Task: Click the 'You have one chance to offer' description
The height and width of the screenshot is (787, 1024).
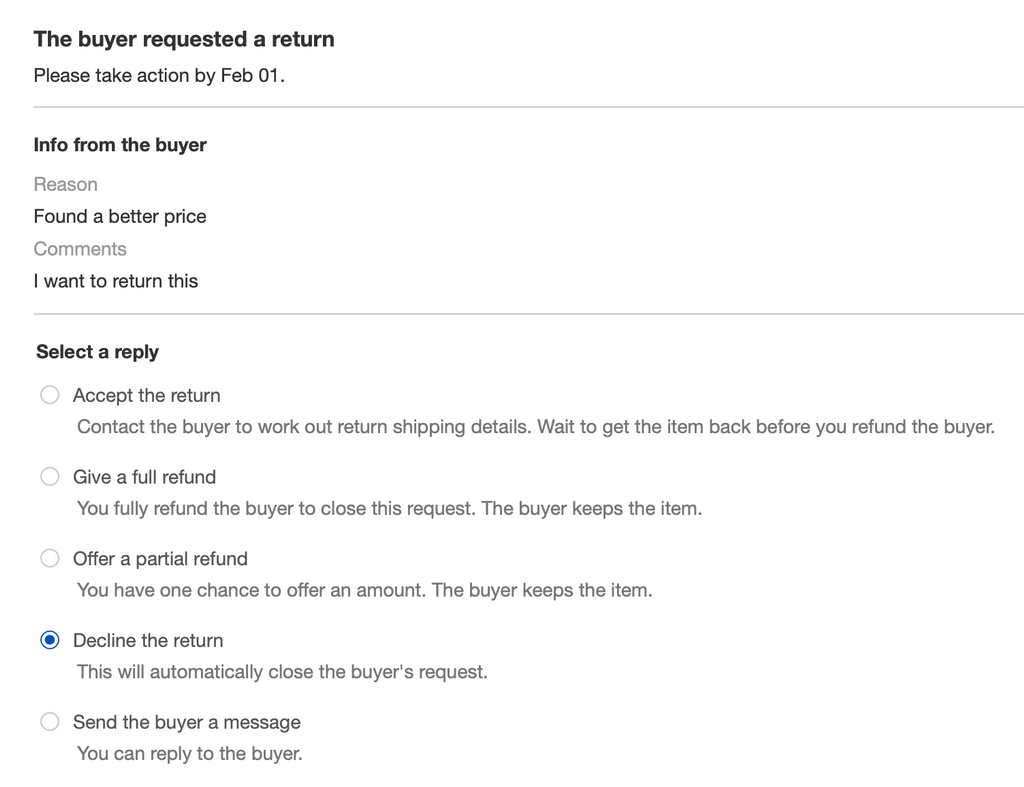Action: click(x=364, y=590)
